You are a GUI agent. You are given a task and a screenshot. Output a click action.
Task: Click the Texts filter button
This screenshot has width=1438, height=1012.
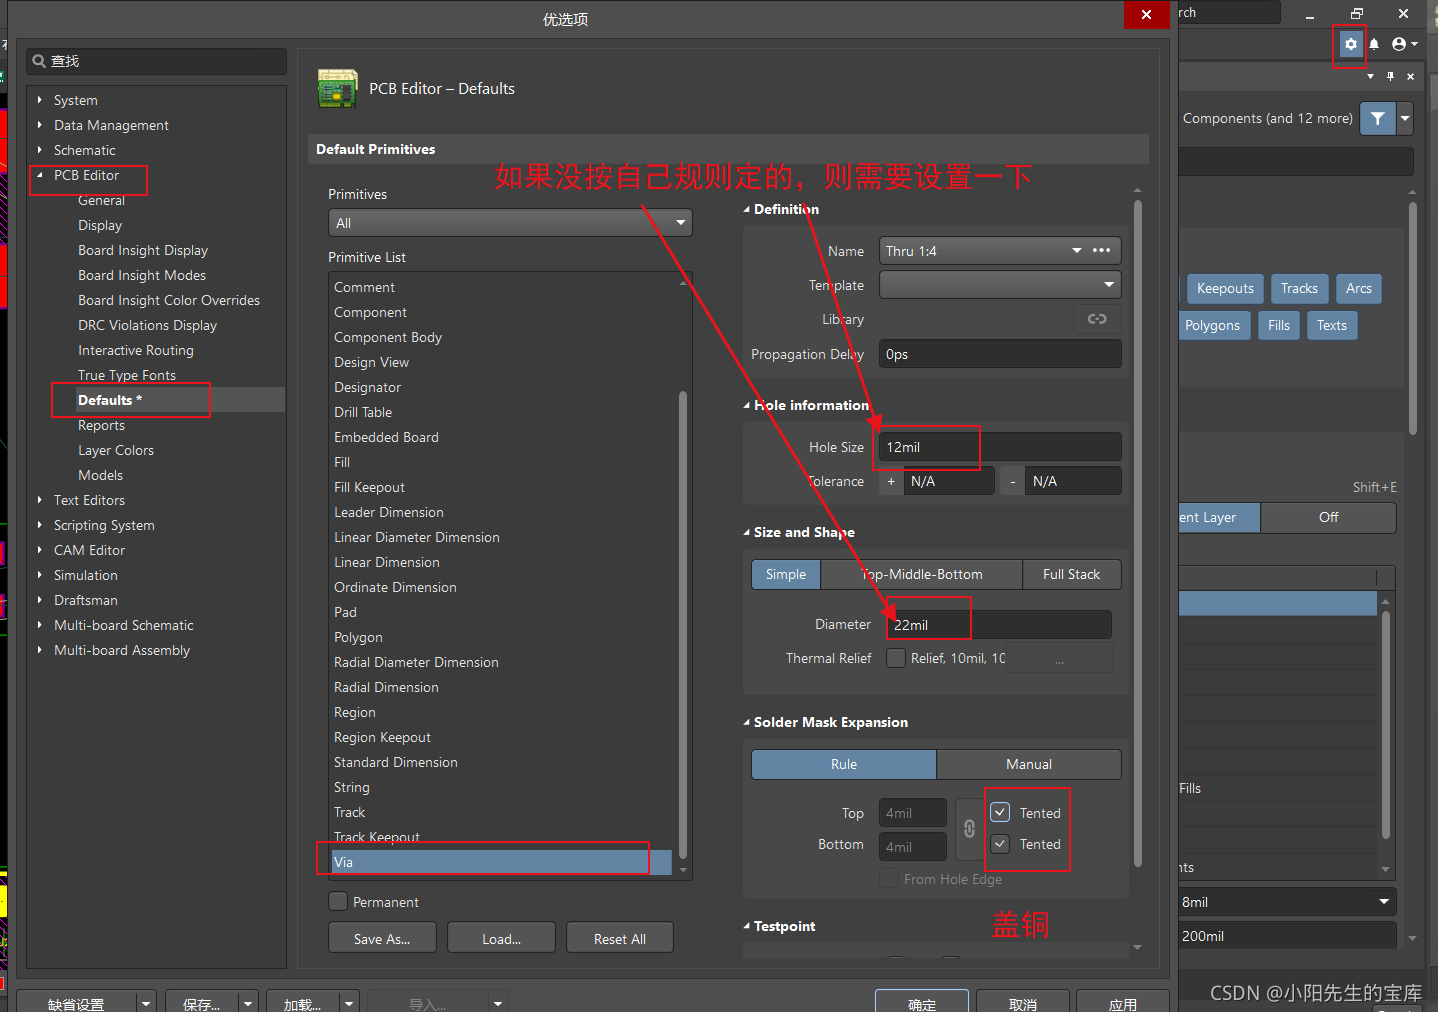pos(1331,325)
